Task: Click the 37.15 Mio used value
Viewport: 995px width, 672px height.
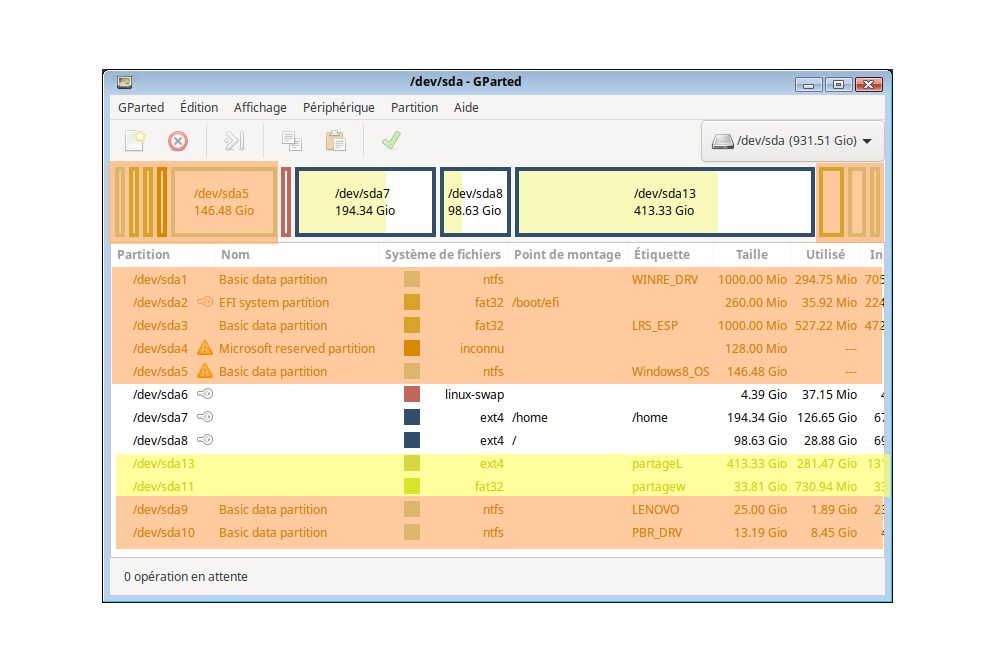Action: click(x=829, y=394)
